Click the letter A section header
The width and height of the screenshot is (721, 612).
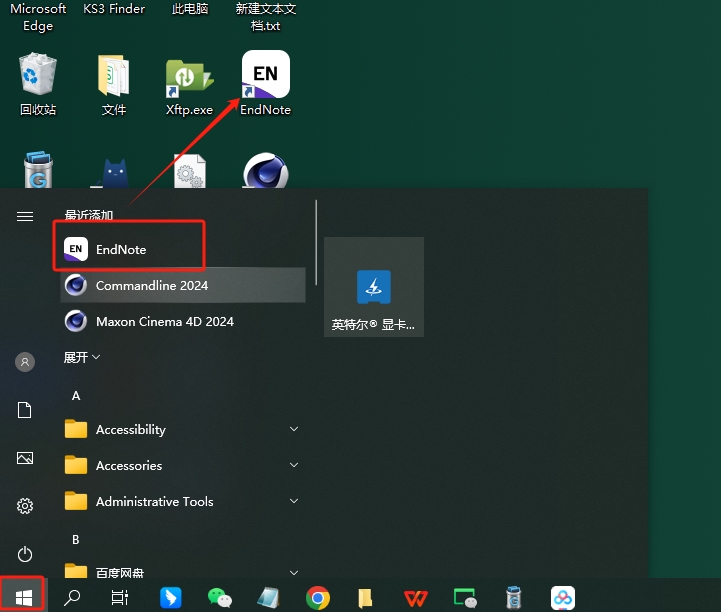coord(76,396)
